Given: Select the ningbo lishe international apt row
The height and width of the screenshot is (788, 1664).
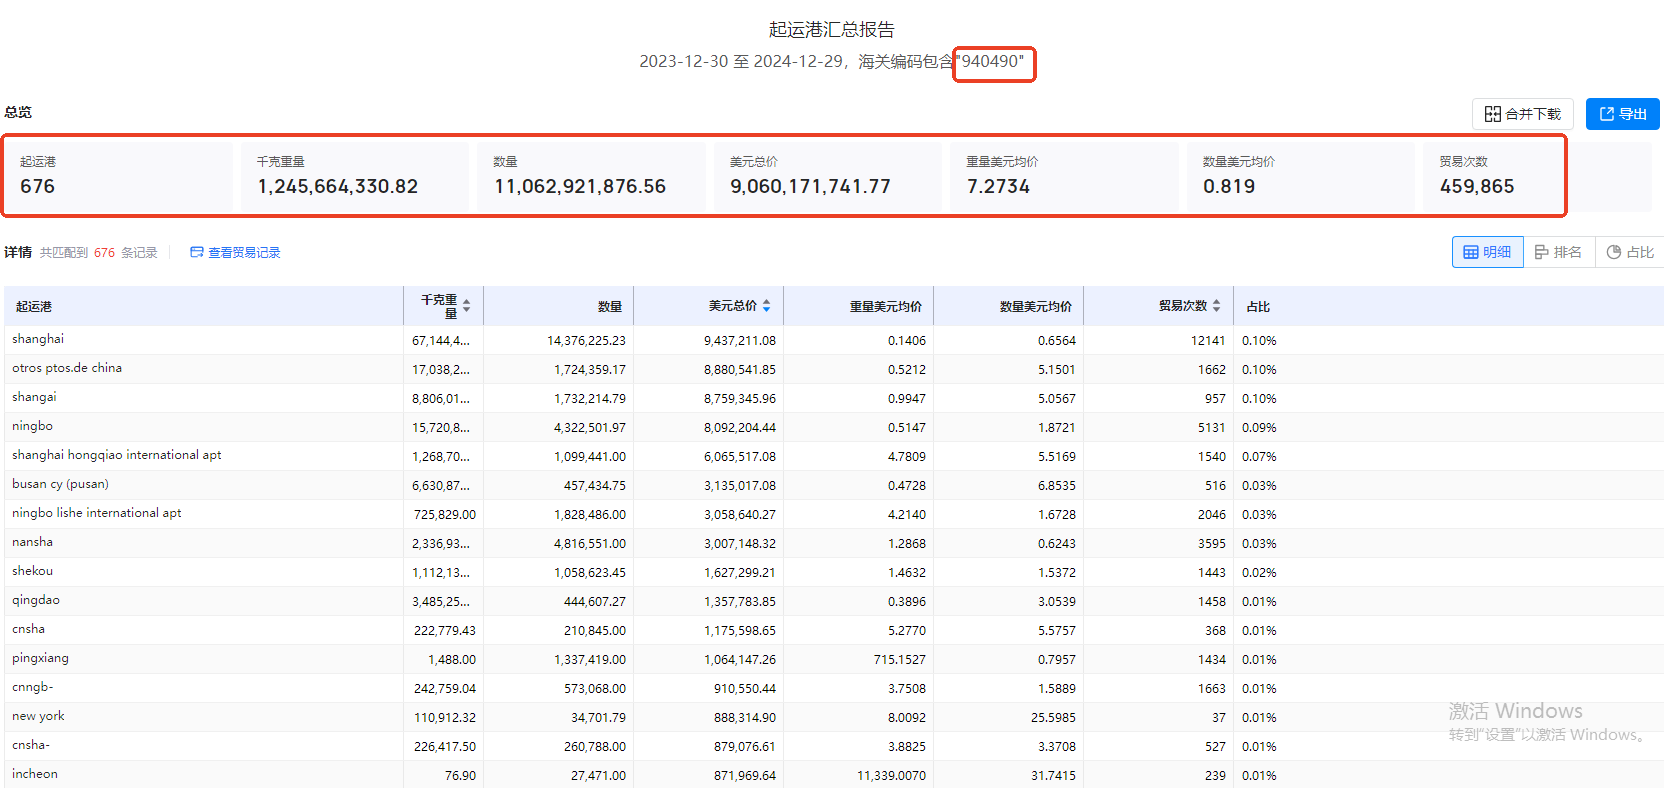Looking at the screenshot, I should (x=96, y=514).
